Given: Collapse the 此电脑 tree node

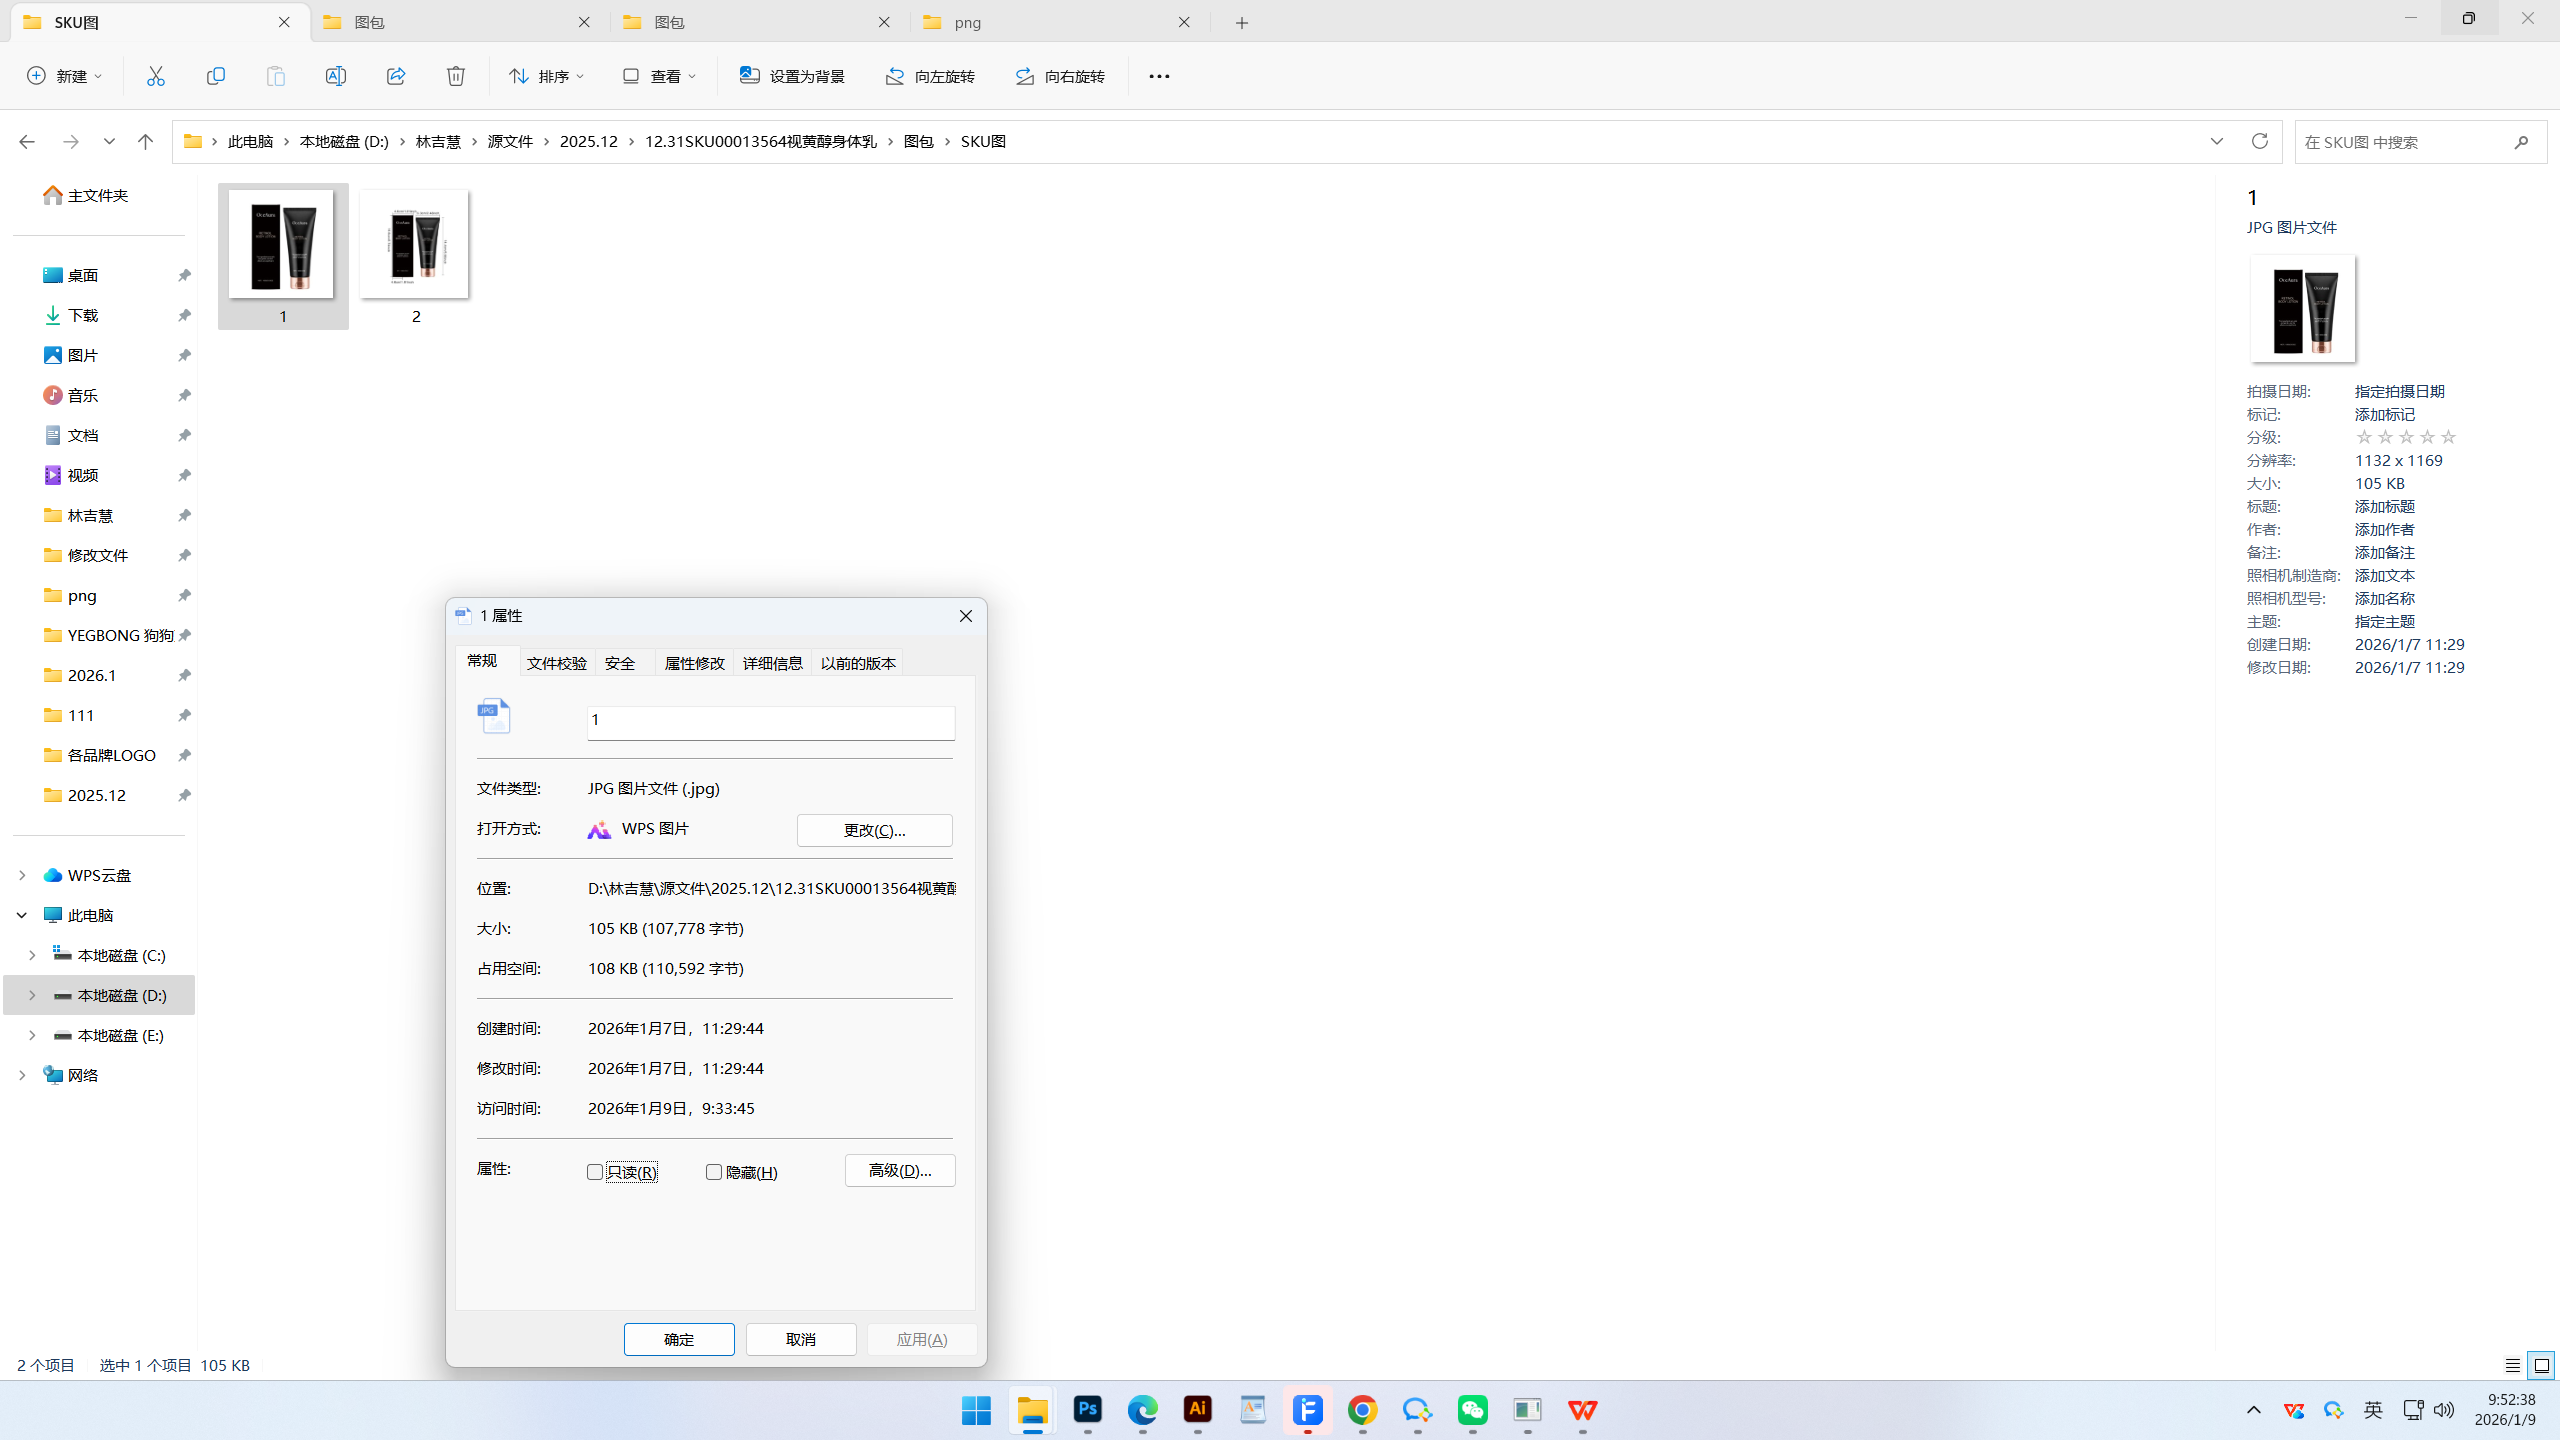Looking at the screenshot, I should point(22,915).
